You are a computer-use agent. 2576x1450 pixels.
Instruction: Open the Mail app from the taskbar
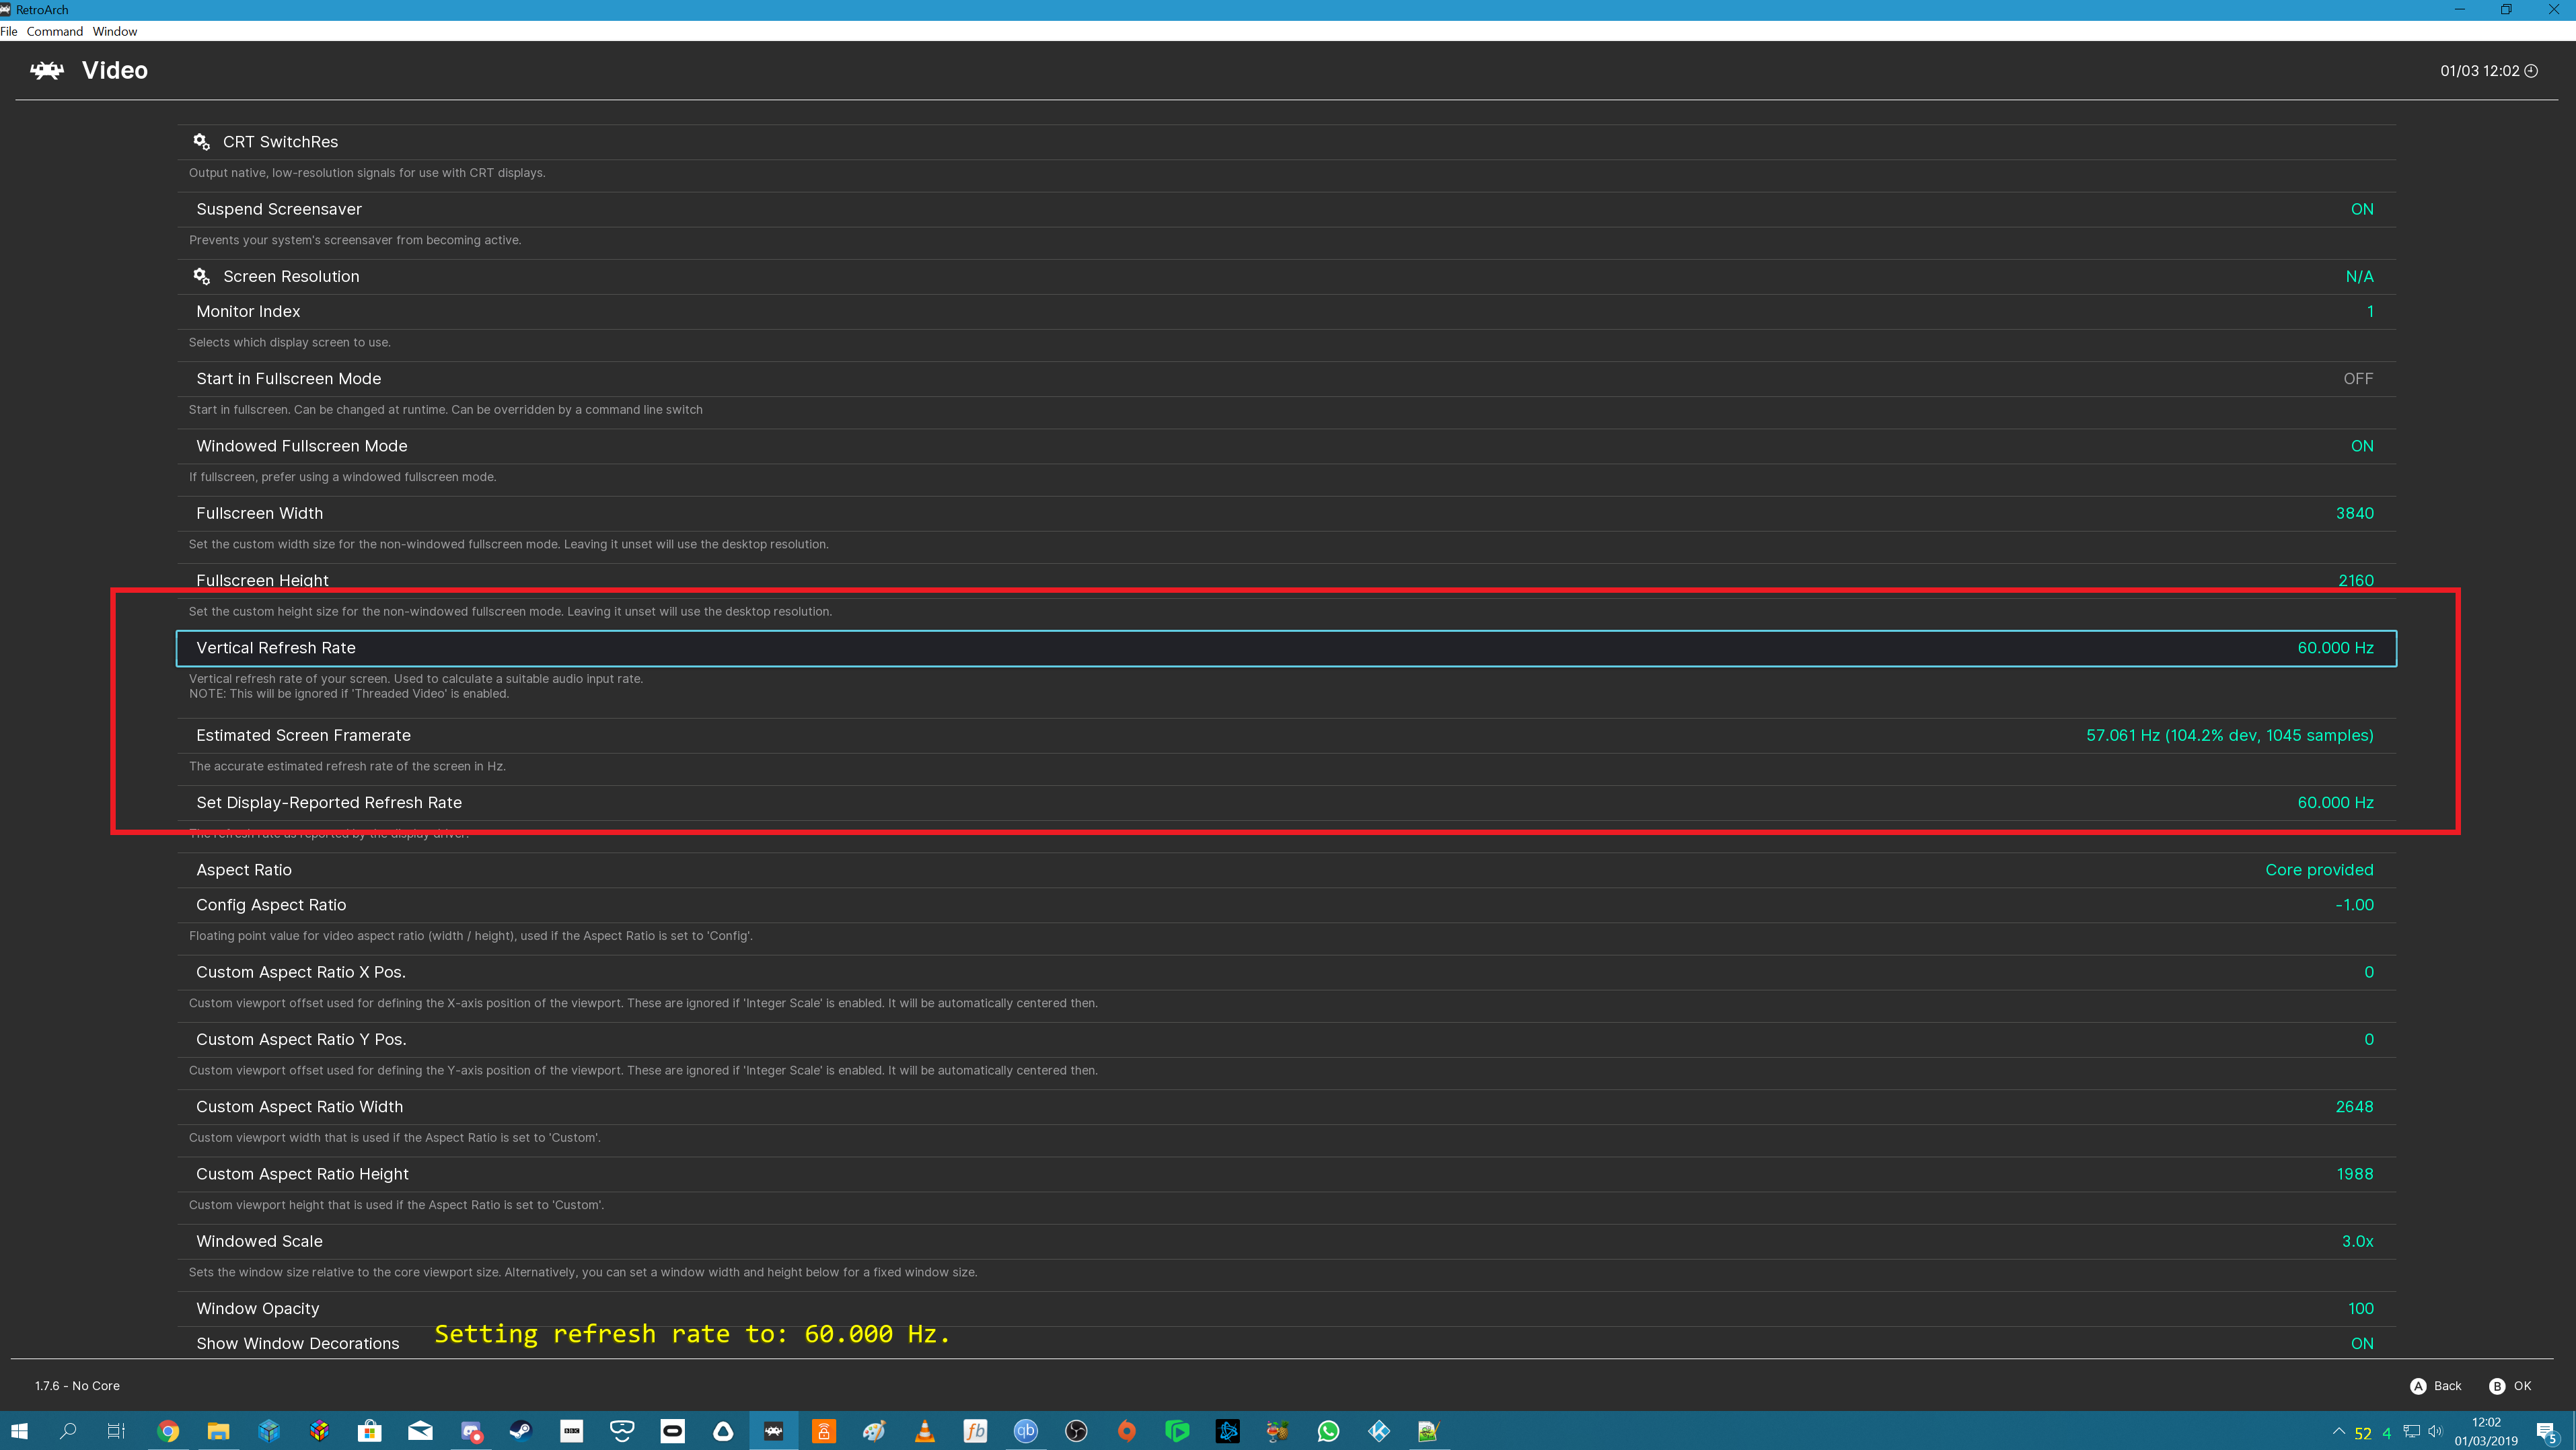[x=420, y=1431]
